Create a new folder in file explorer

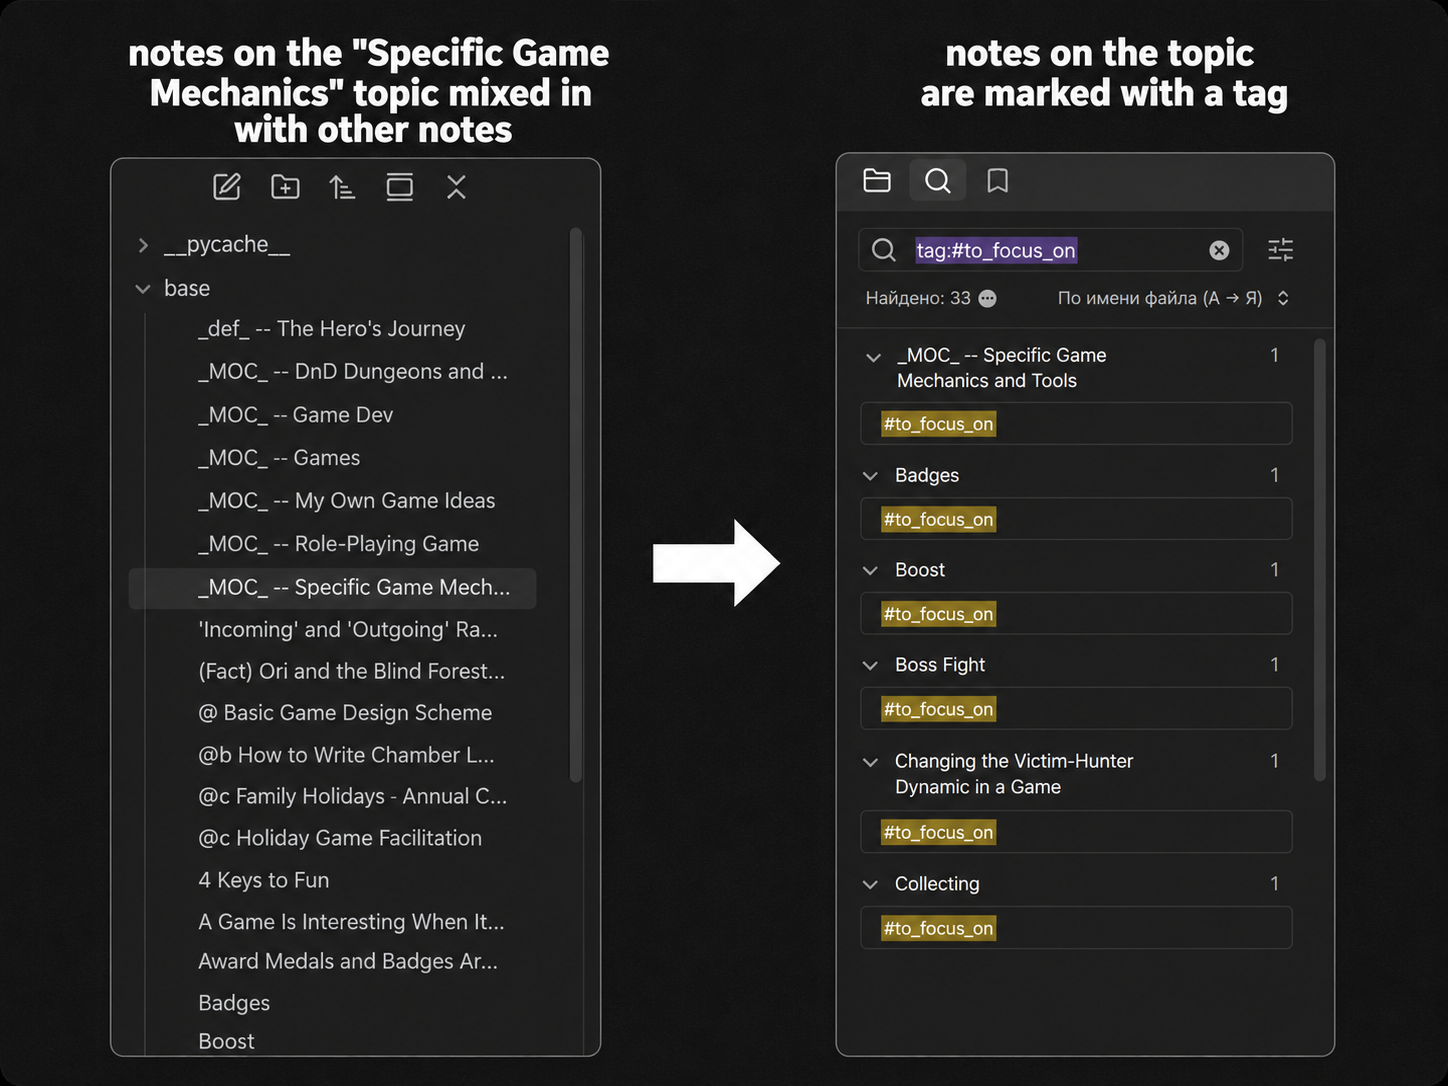click(x=285, y=187)
